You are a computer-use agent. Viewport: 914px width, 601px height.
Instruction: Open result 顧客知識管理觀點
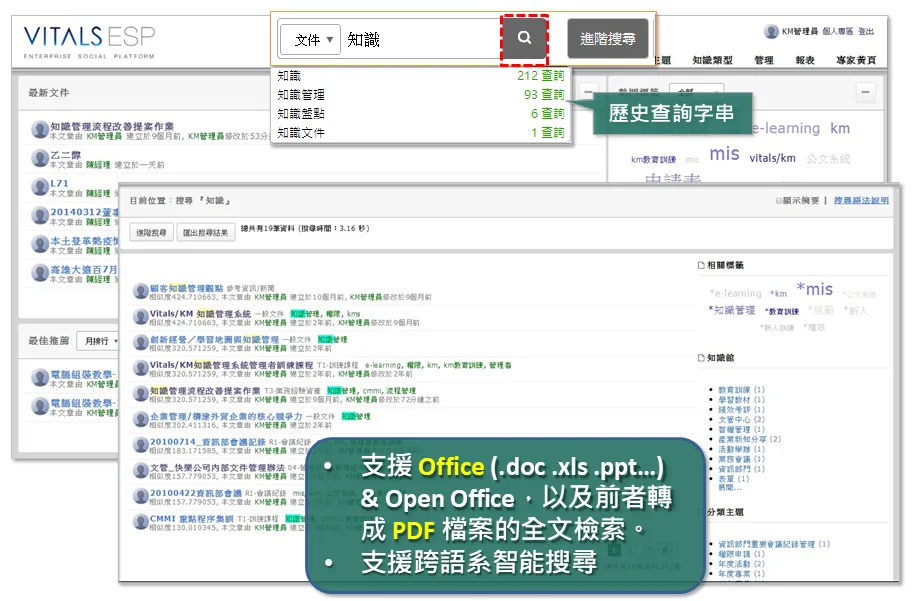[x=187, y=288]
